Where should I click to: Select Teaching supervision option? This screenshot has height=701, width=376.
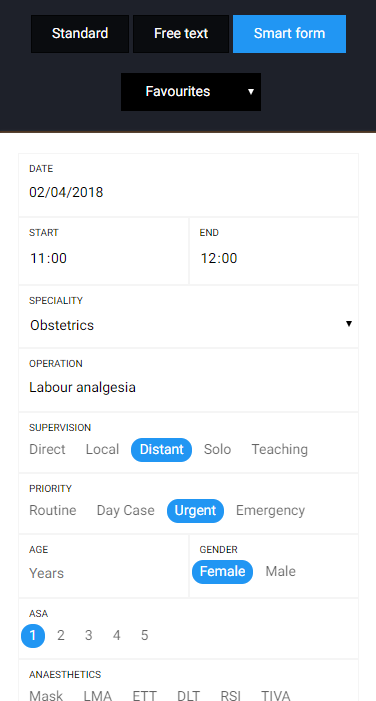(x=279, y=449)
